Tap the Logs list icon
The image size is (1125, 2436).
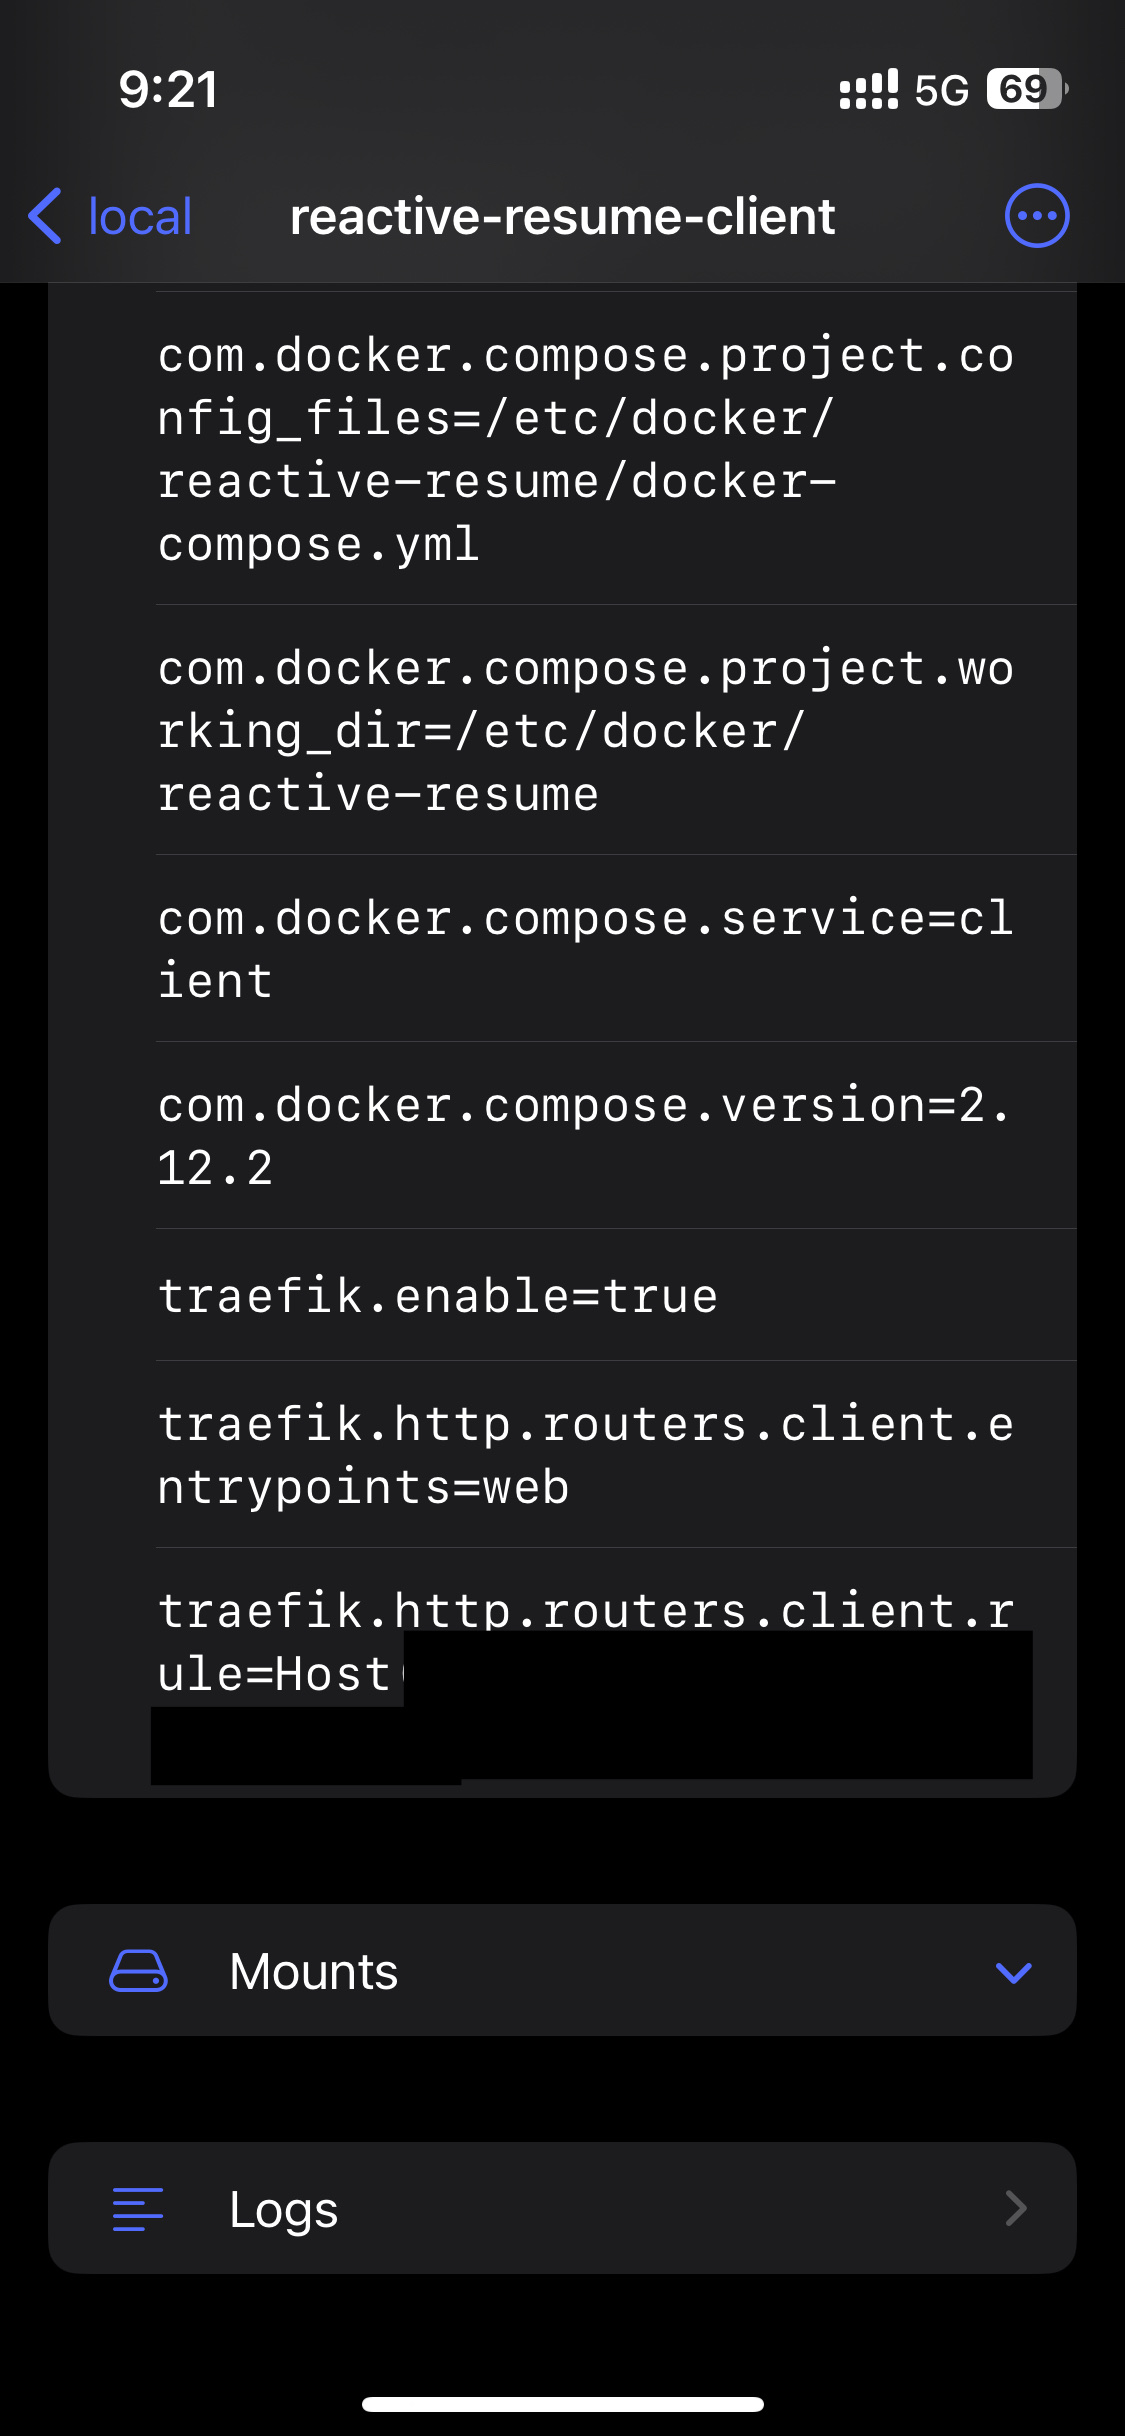point(139,2208)
